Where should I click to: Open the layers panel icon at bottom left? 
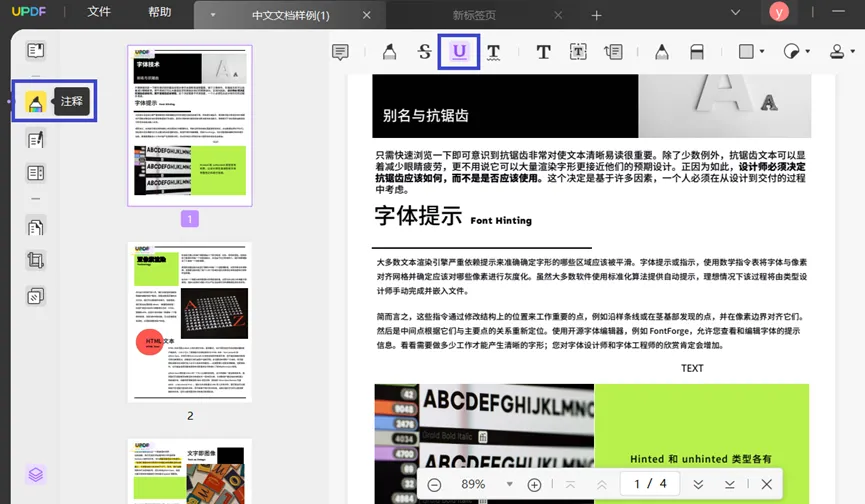(x=35, y=474)
